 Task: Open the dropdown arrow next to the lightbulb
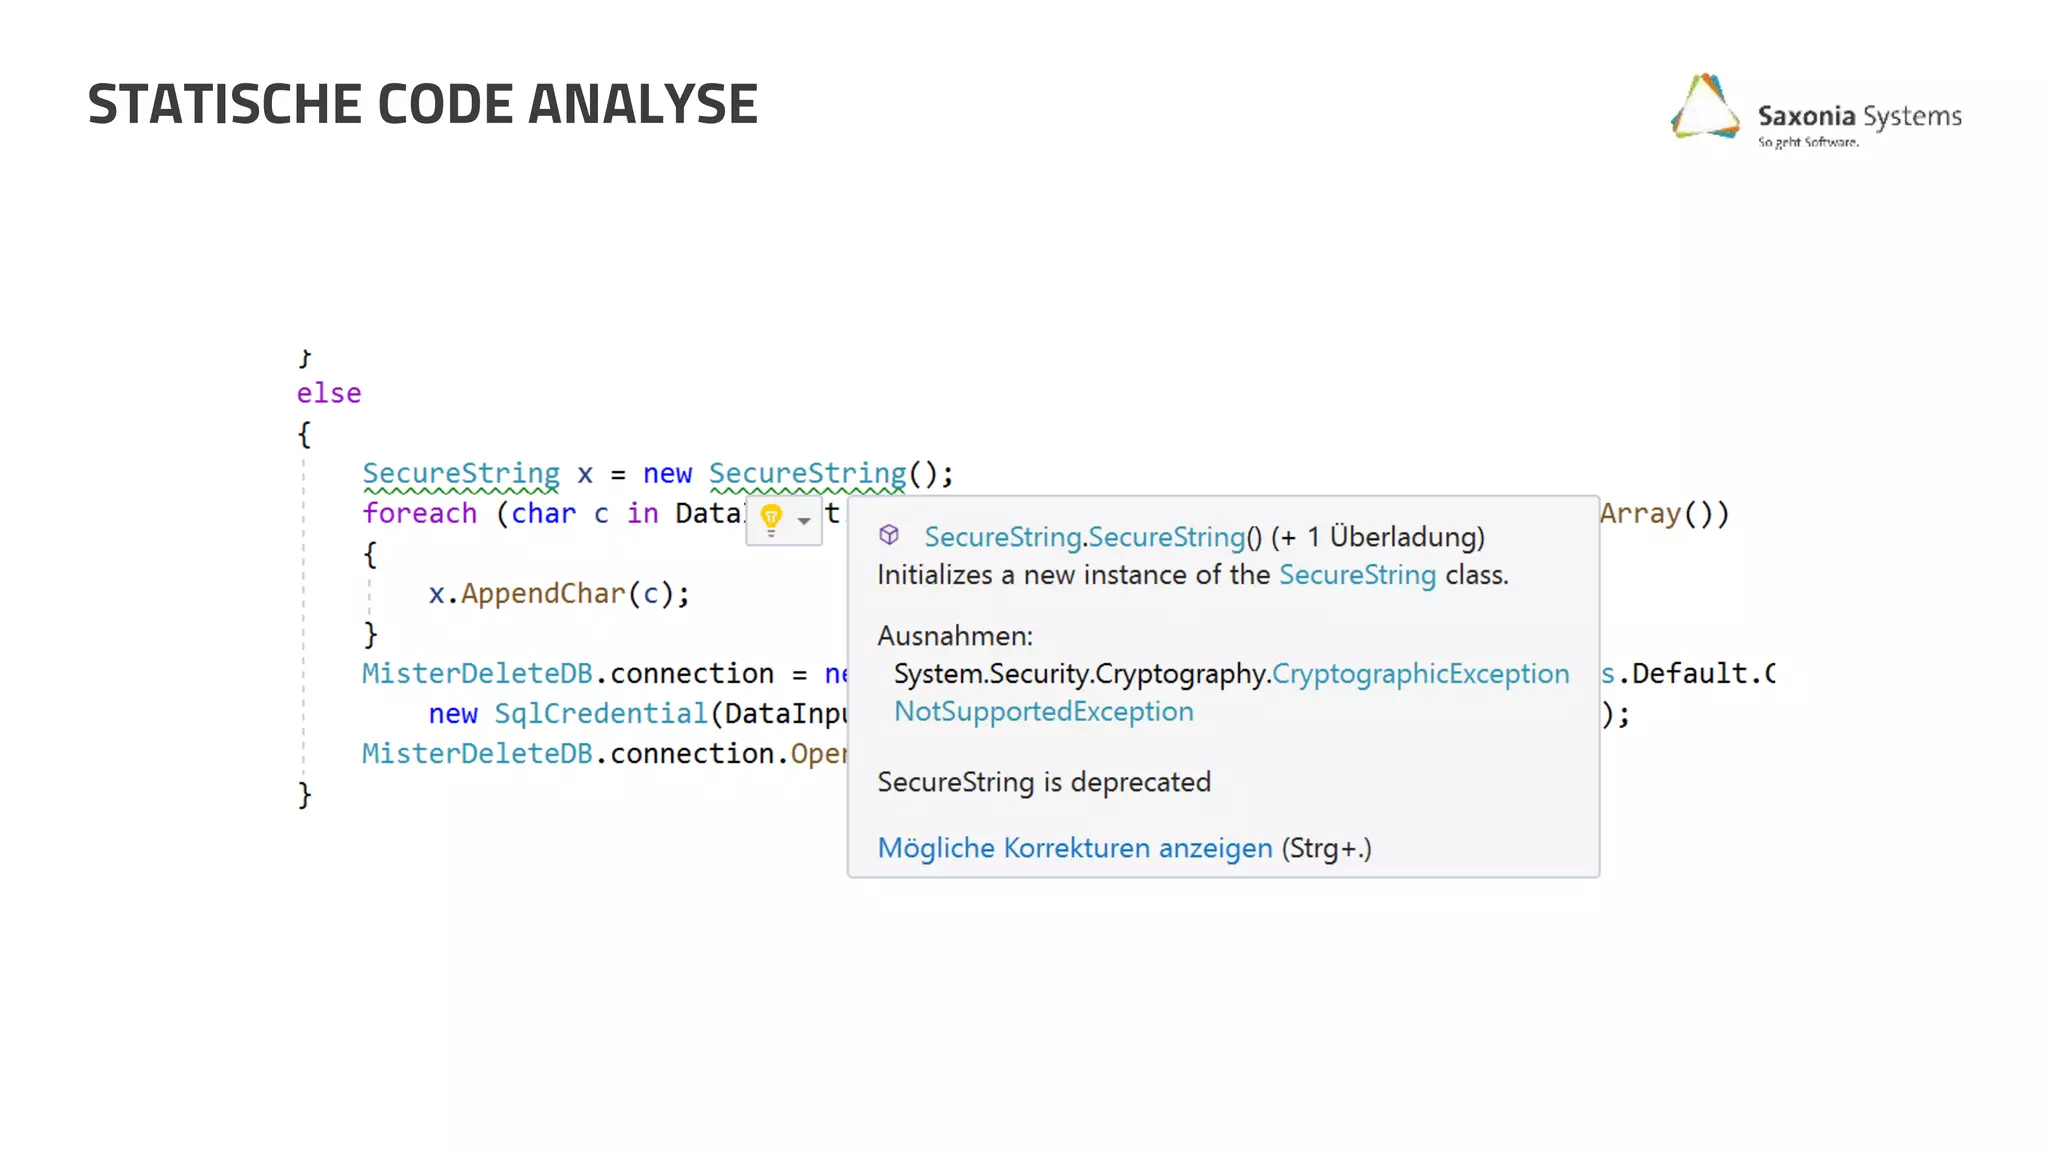pyautogui.click(x=804, y=521)
